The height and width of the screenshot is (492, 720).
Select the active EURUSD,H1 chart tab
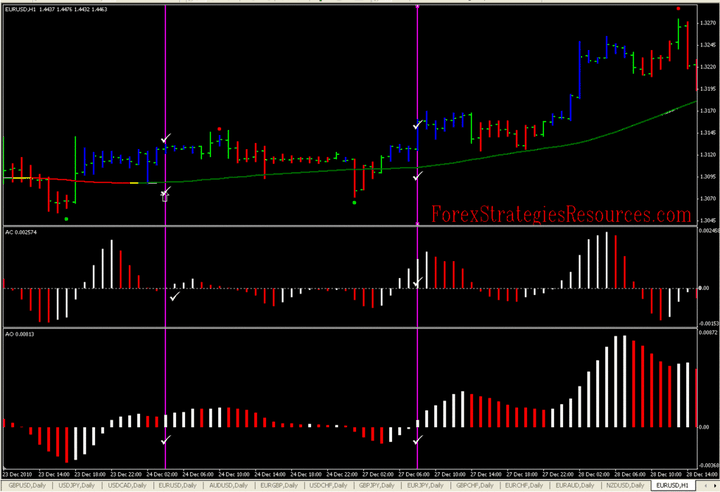pyautogui.click(x=672, y=486)
